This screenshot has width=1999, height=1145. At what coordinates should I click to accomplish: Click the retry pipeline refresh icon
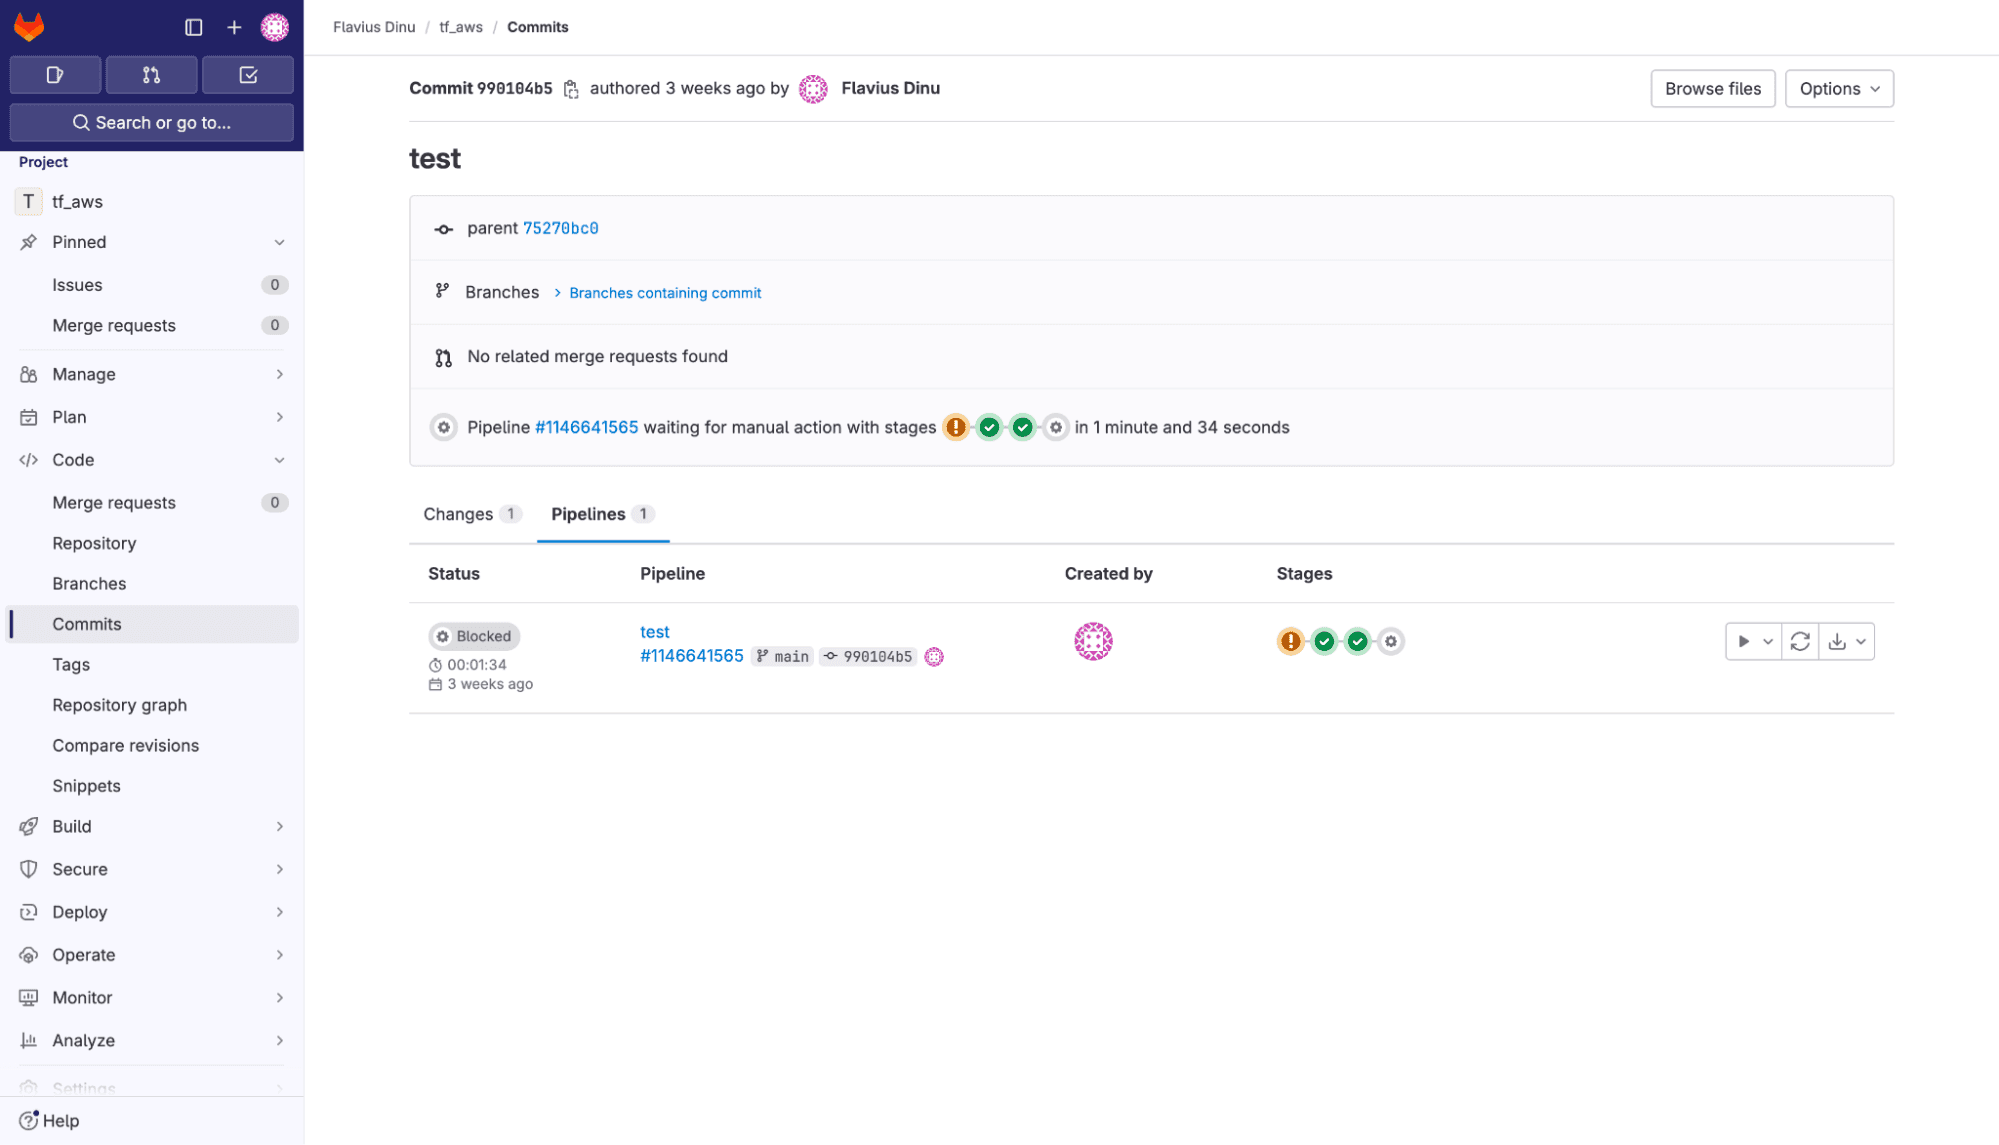tap(1800, 641)
